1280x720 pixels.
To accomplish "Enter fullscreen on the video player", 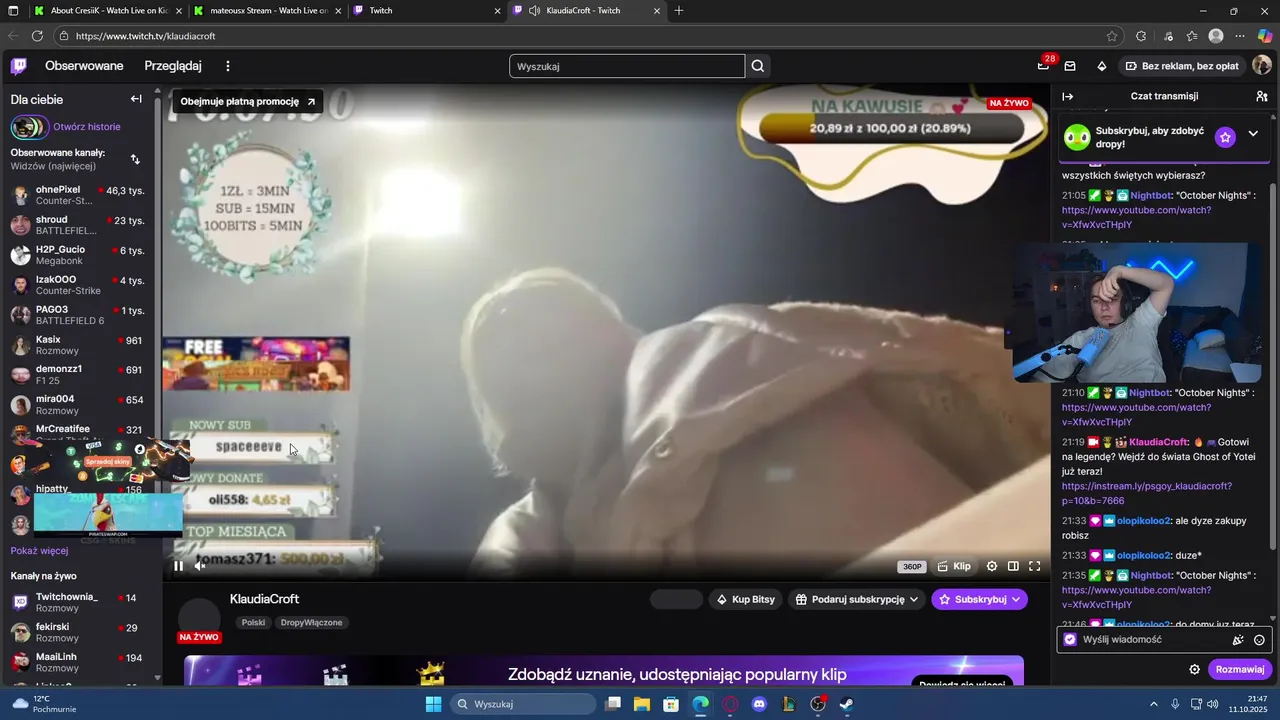I will pyautogui.click(x=1035, y=566).
